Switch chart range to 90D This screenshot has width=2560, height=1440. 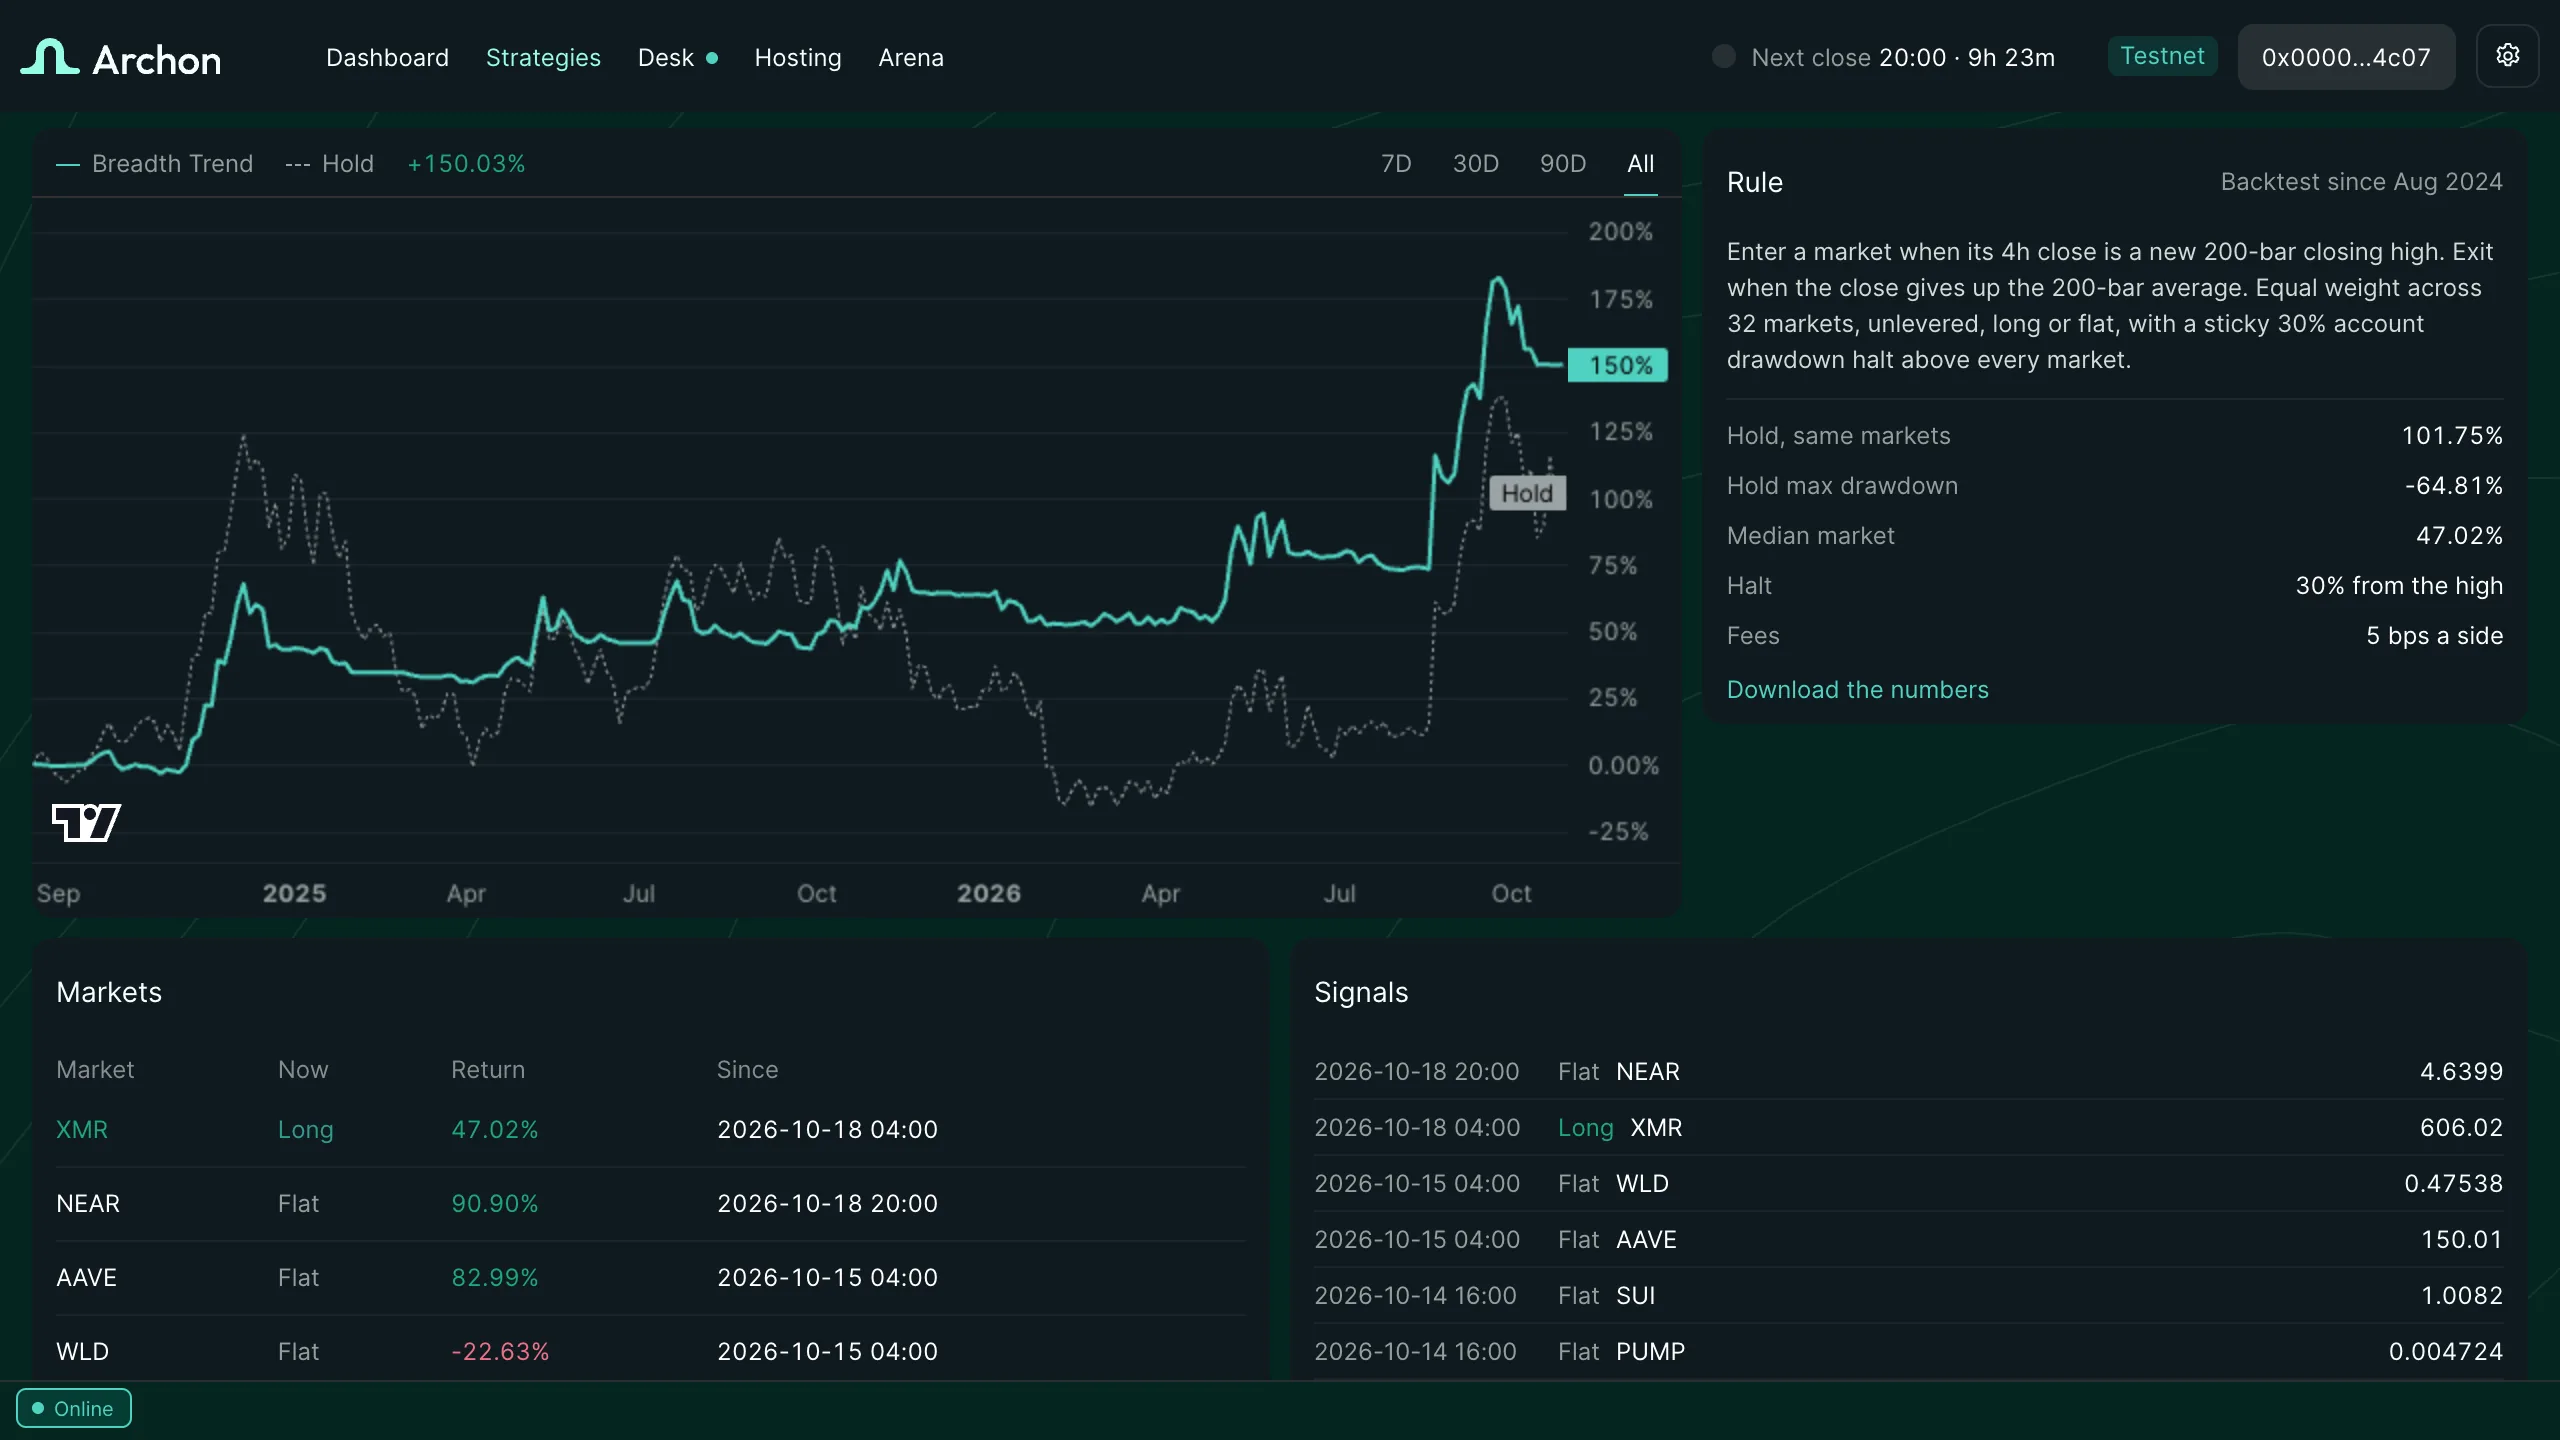(x=1563, y=163)
